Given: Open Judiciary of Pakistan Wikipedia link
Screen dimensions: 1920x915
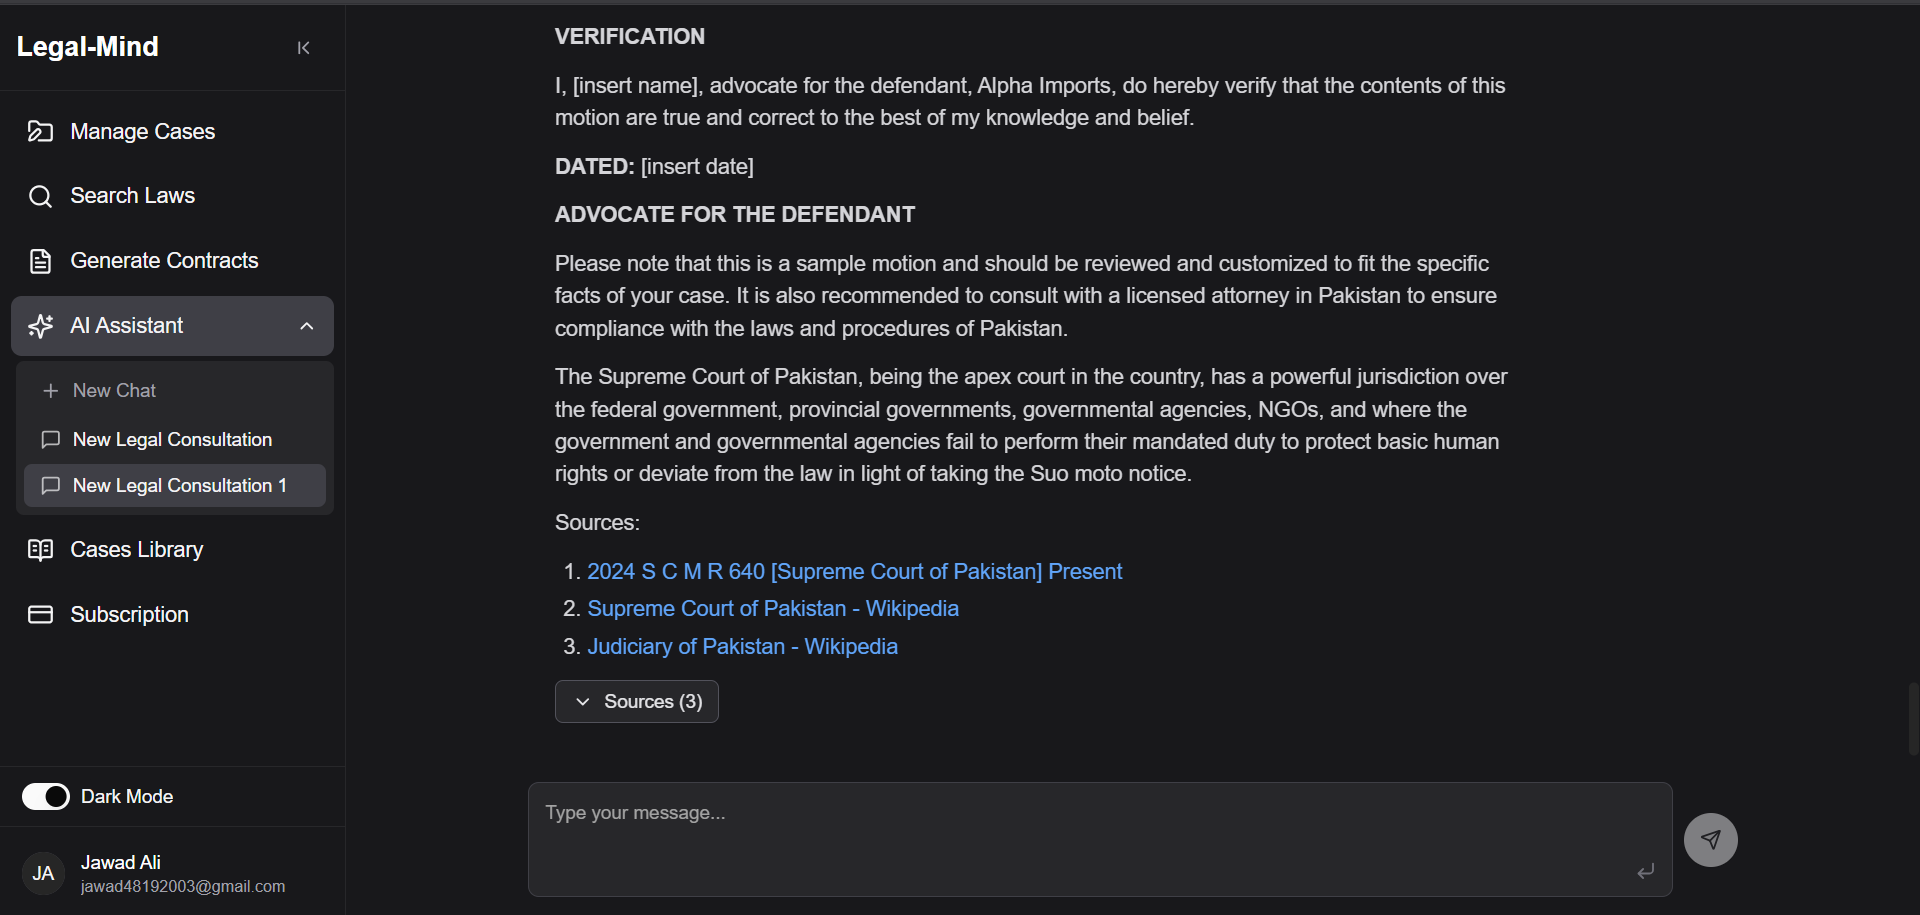Looking at the screenshot, I should tap(742, 647).
